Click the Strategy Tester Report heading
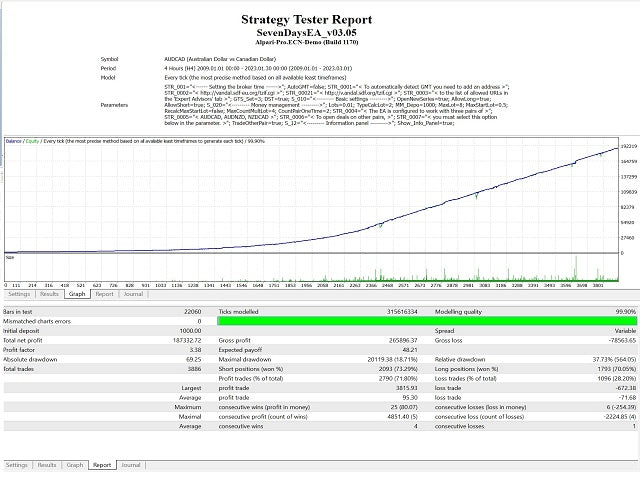Screen dimensions: 640x480 coord(320,18)
